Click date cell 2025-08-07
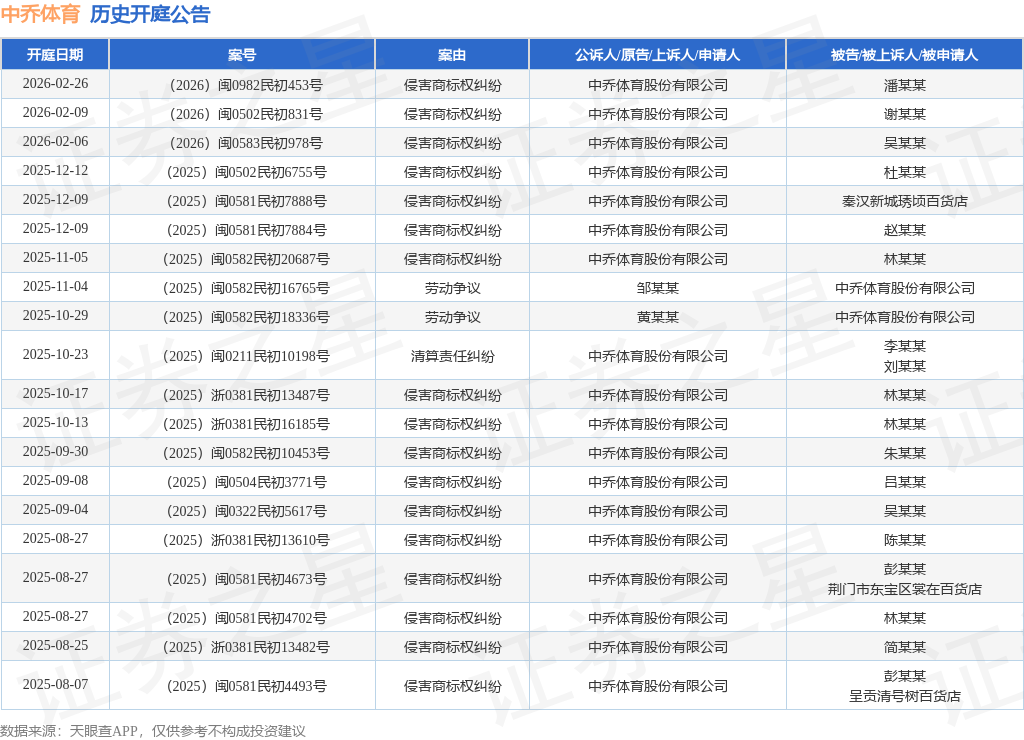 click(x=55, y=684)
